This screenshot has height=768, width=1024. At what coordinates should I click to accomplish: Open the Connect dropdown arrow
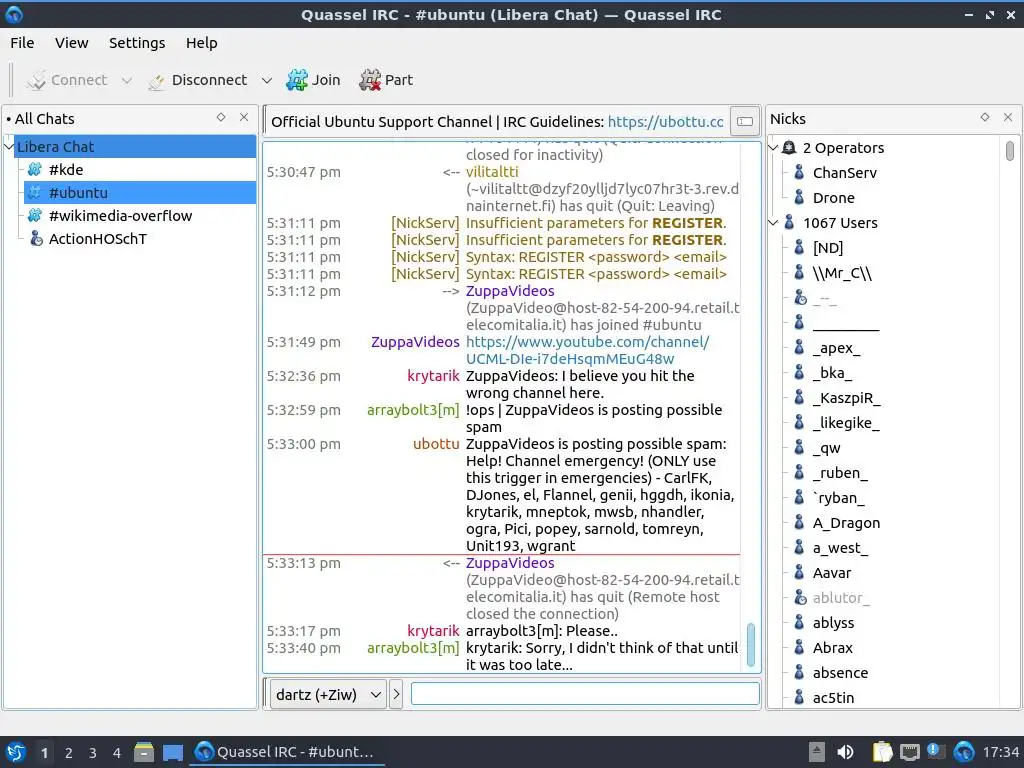(127, 80)
